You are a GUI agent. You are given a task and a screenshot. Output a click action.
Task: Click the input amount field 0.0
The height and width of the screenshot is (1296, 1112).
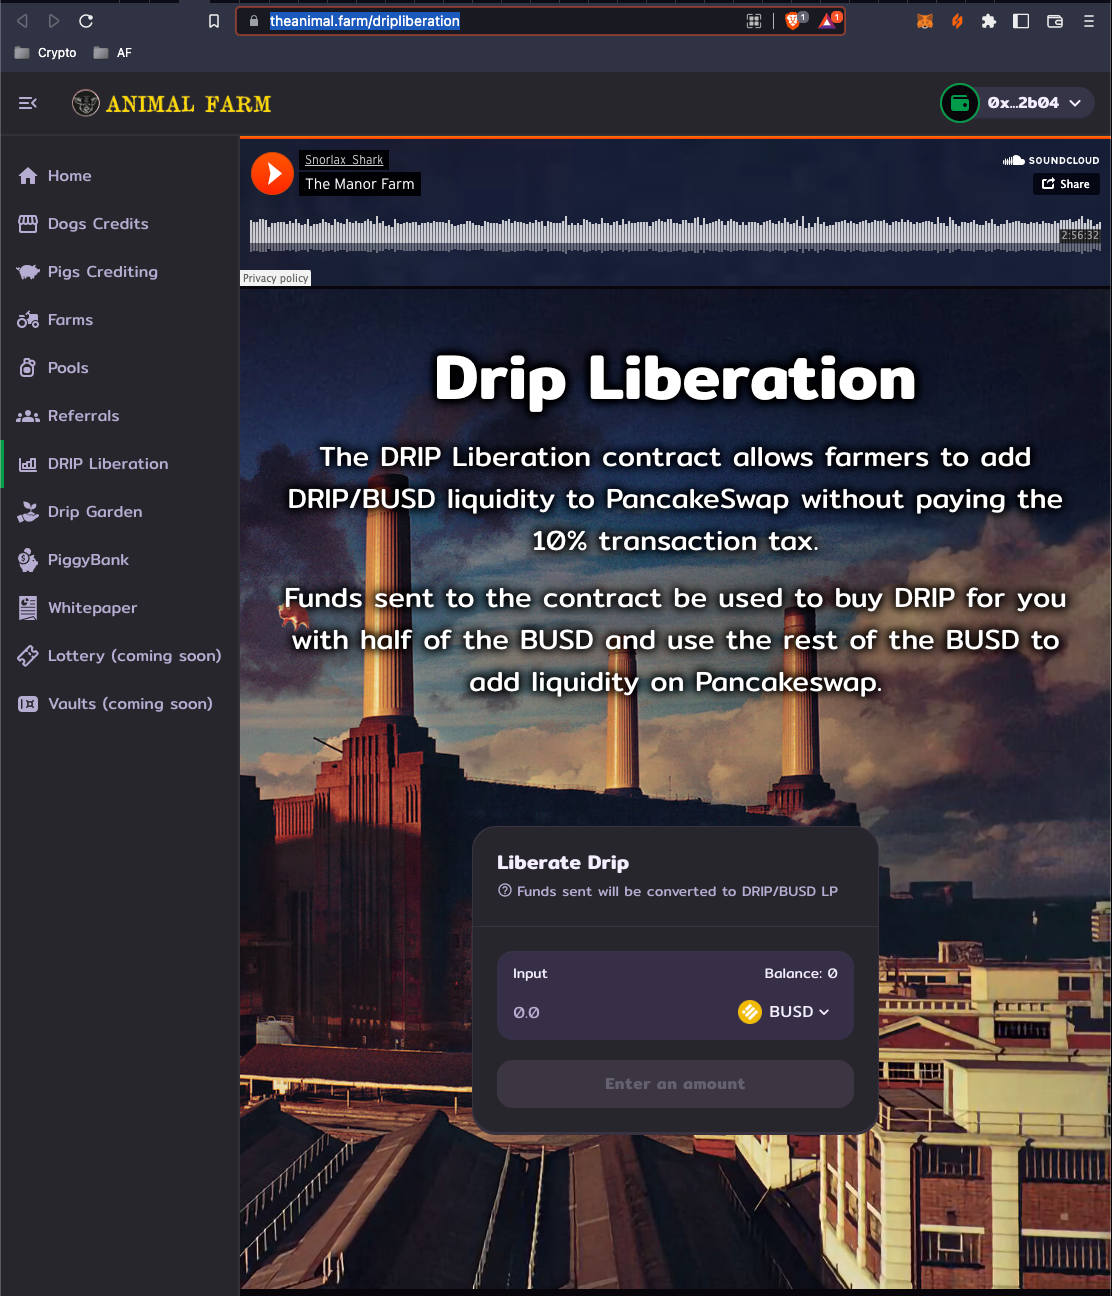coord(610,1013)
